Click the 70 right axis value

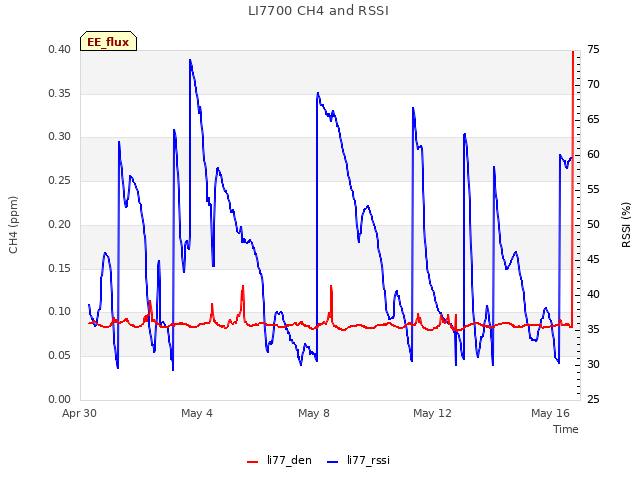[593, 84]
